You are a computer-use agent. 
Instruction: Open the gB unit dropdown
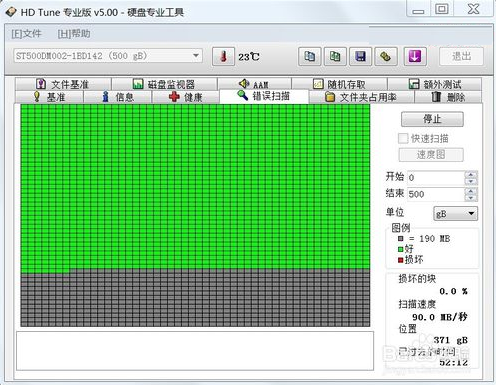click(455, 213)
